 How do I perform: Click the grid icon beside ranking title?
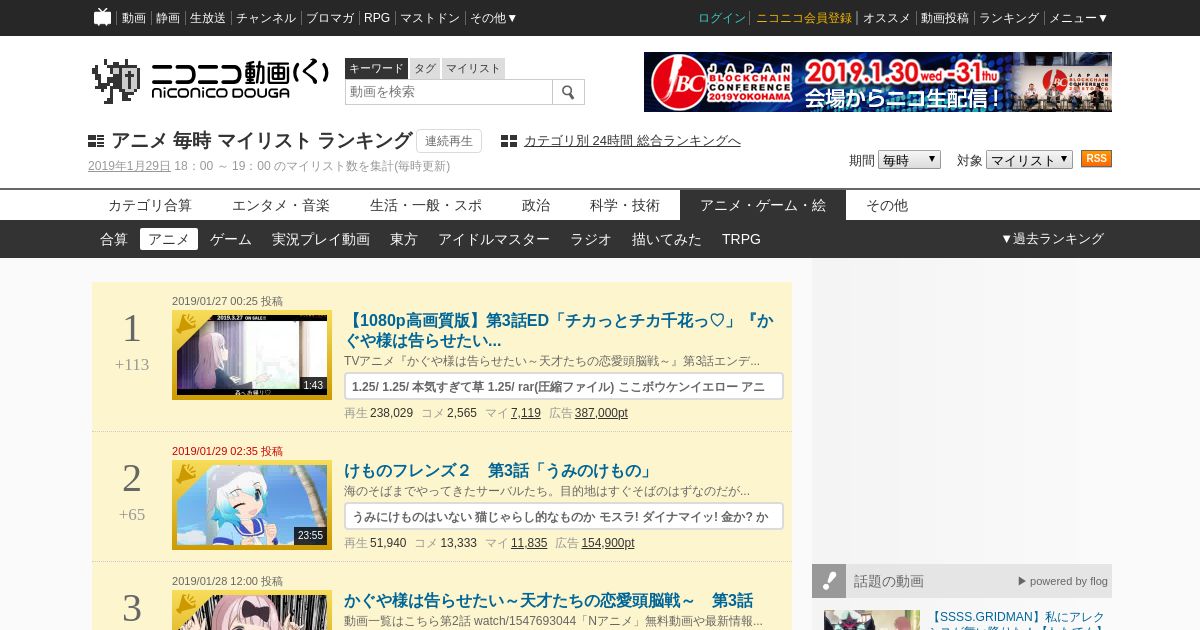point(96,141)
